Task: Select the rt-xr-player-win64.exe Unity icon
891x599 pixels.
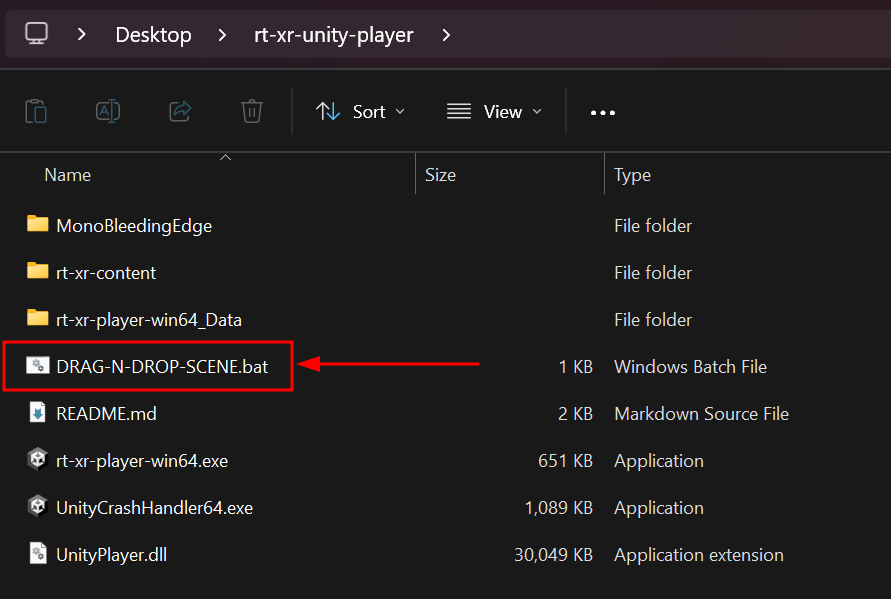Action: pos(38,460)
